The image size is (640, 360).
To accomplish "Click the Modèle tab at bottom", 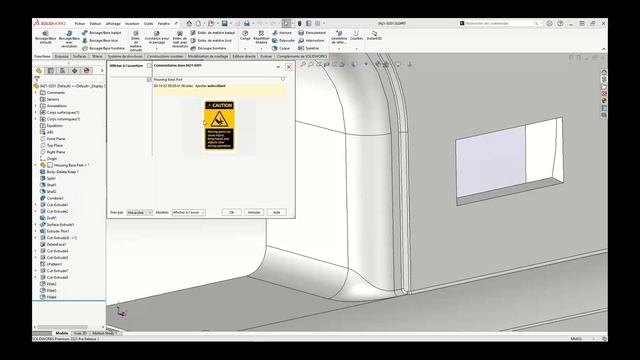I will click(62, 333).
